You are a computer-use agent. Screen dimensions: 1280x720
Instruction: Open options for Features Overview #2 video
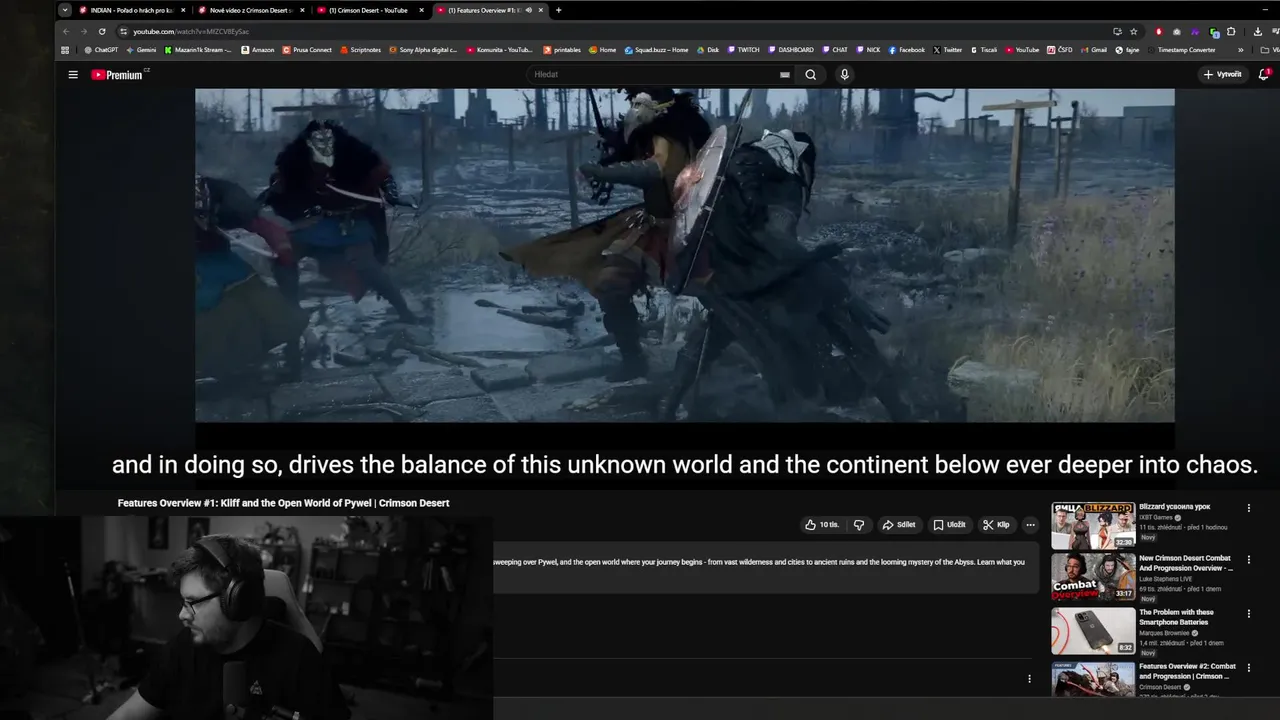[1249, 666]
